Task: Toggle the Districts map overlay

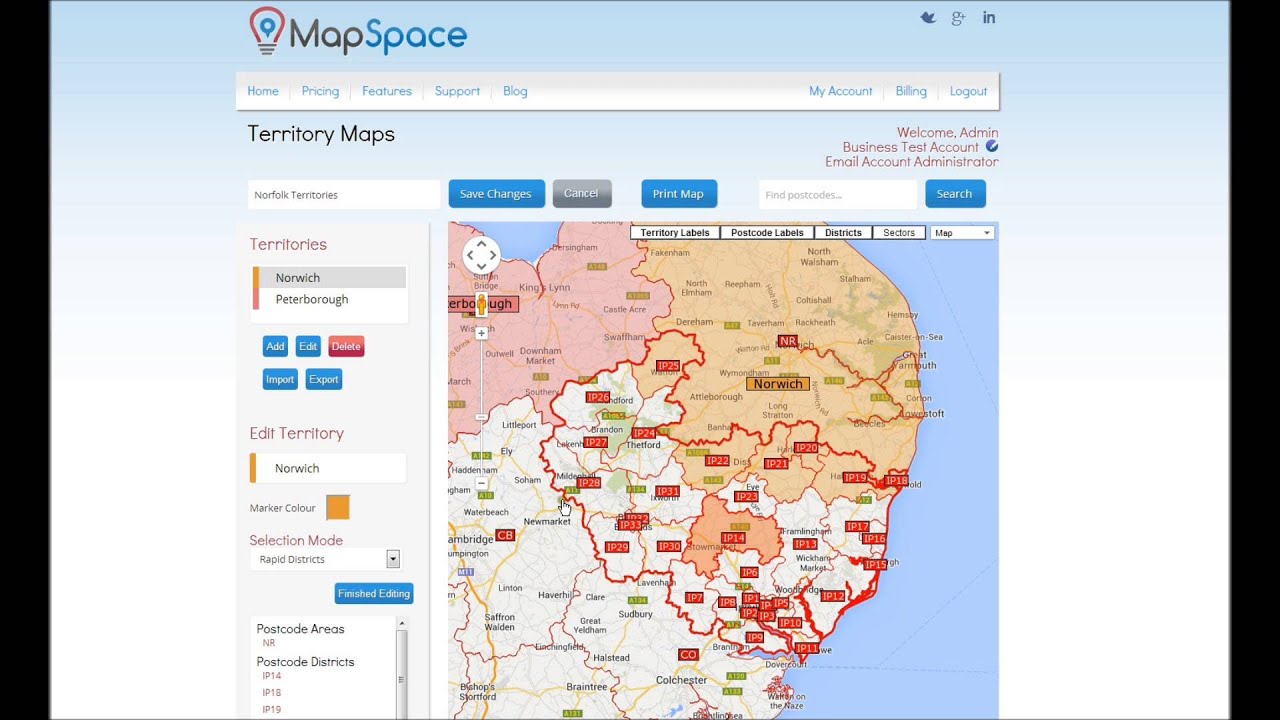Action: [x=843, y=232]
